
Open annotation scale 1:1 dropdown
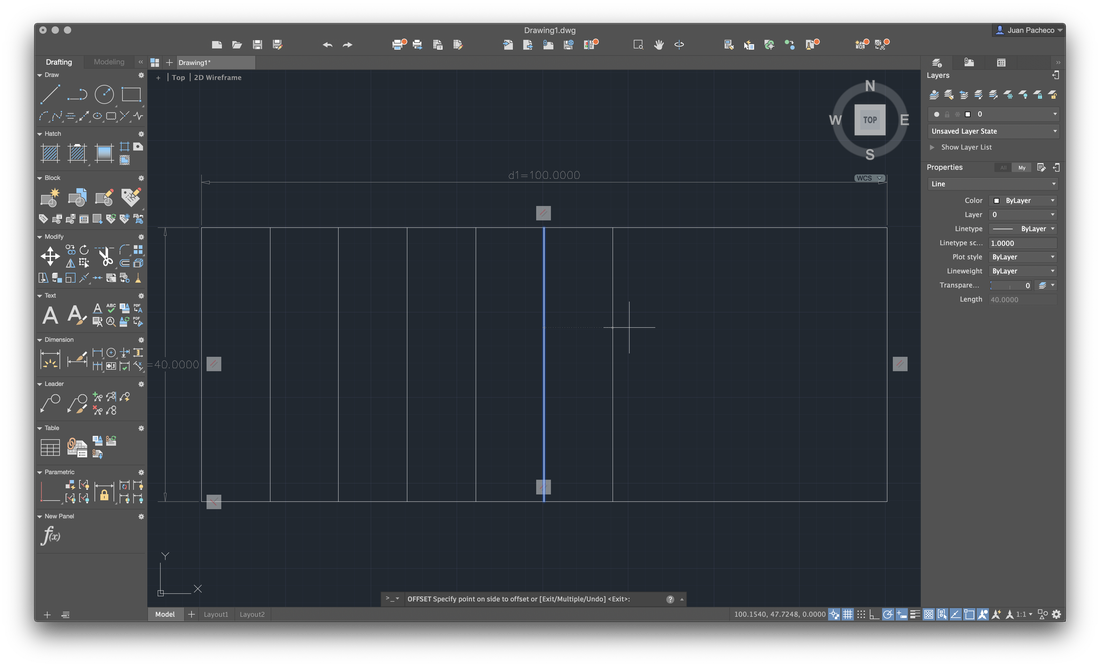pos(1024,614)
